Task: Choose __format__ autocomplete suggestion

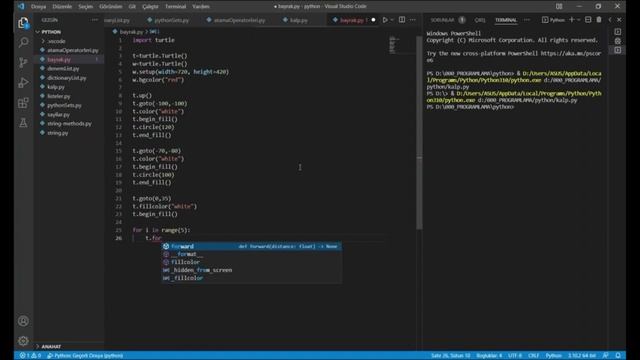Action: tap(251, 254)
